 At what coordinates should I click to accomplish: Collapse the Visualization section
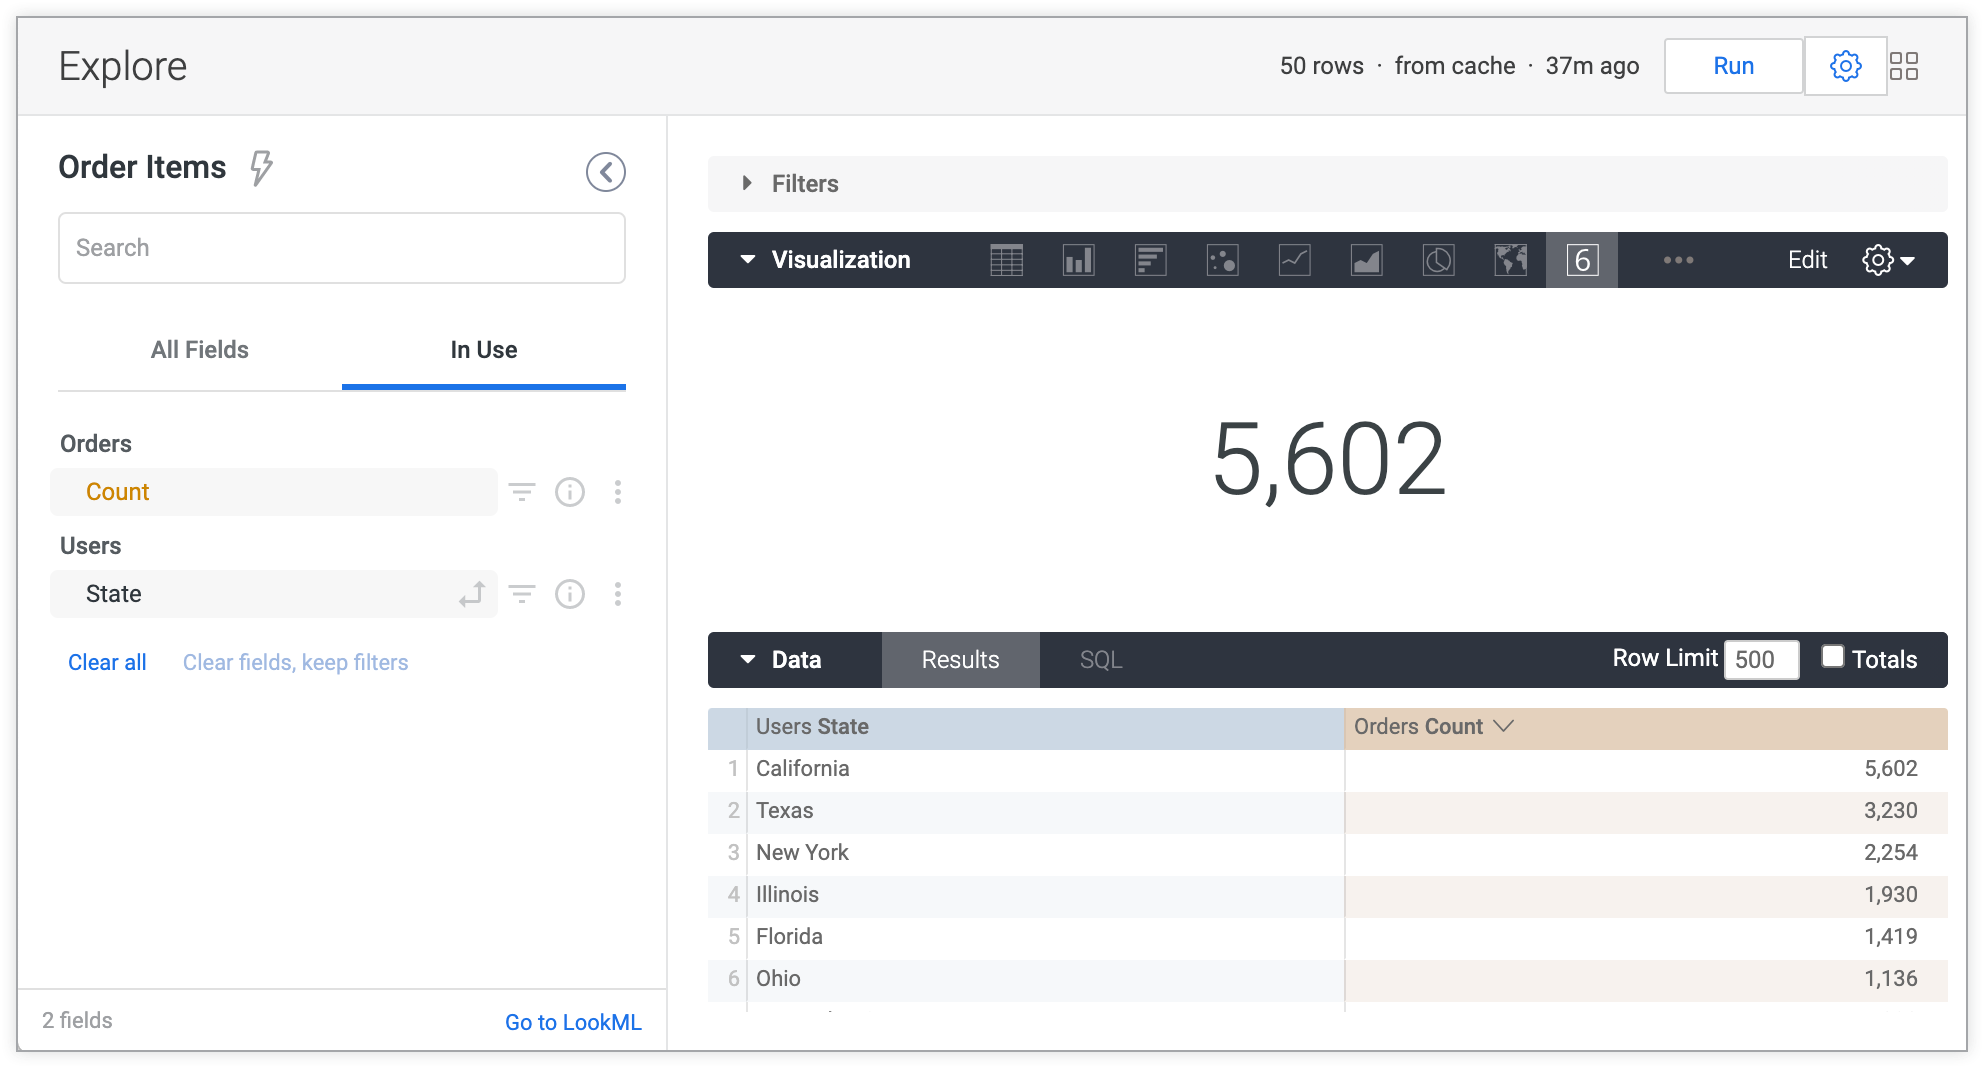747,259
